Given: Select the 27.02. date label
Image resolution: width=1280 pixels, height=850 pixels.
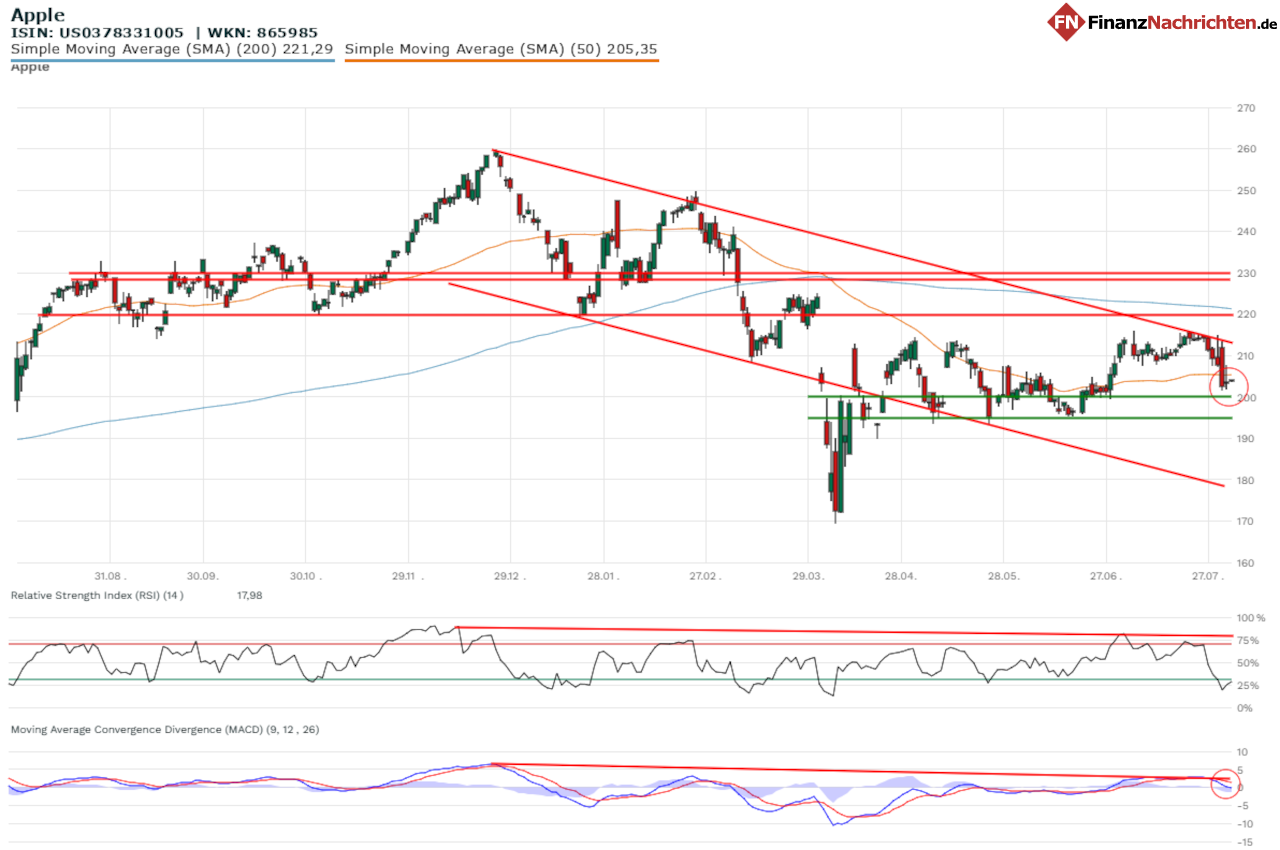Looking at the screenshot, I should [x=705, y=576].
